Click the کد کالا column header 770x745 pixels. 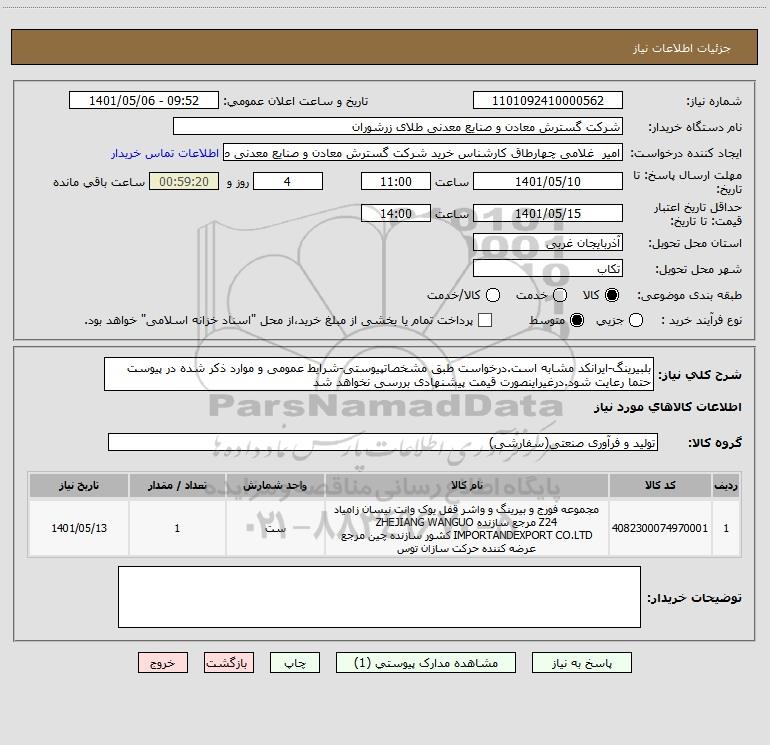tap(660, 485)
